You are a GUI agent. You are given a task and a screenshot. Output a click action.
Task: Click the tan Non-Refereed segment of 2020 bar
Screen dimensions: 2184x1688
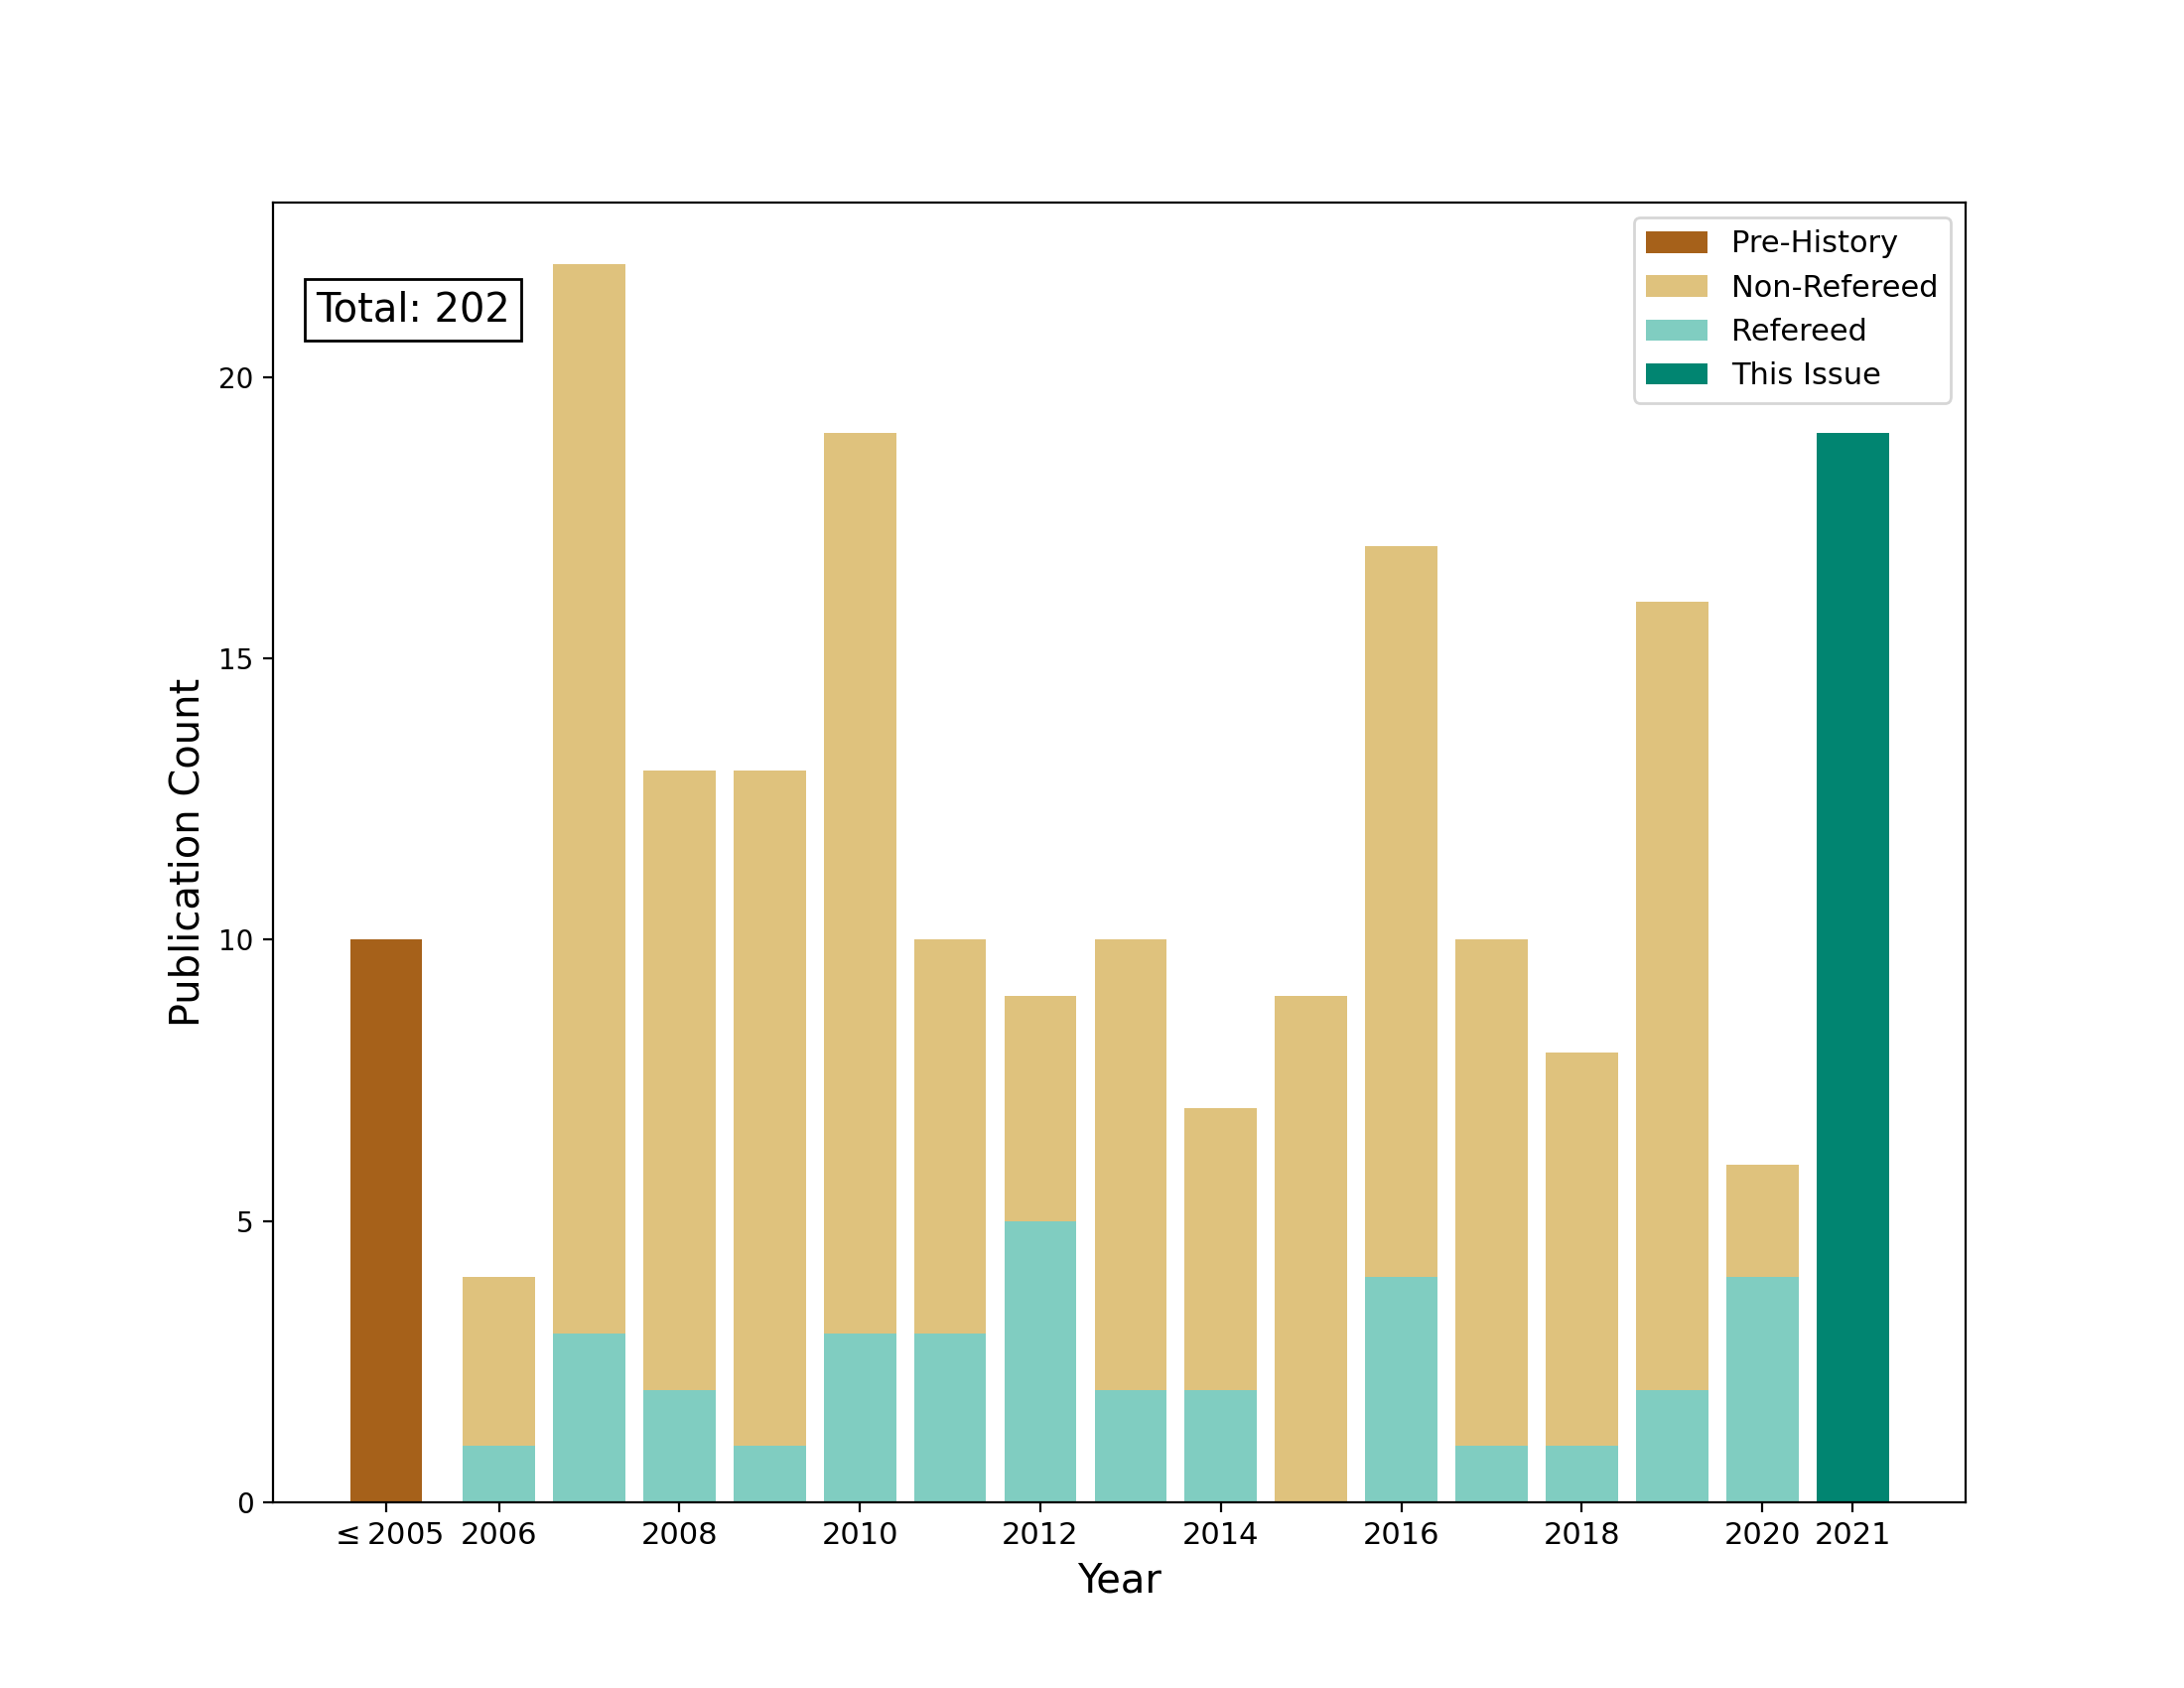click(x=1762, y=1221)
